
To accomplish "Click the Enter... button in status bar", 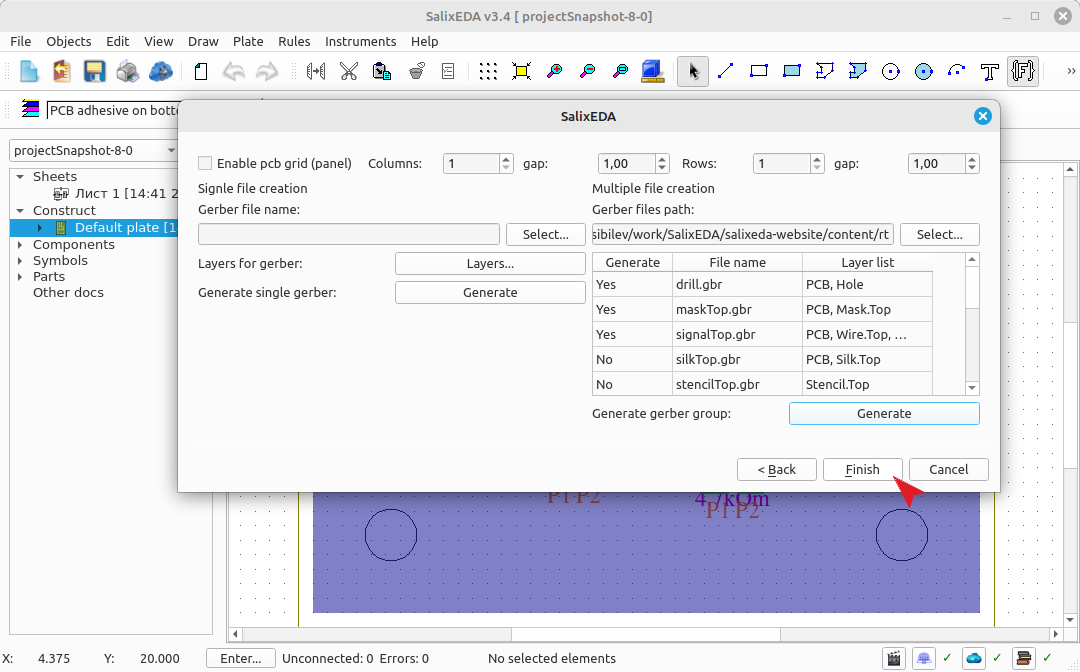I will [240, 658].
